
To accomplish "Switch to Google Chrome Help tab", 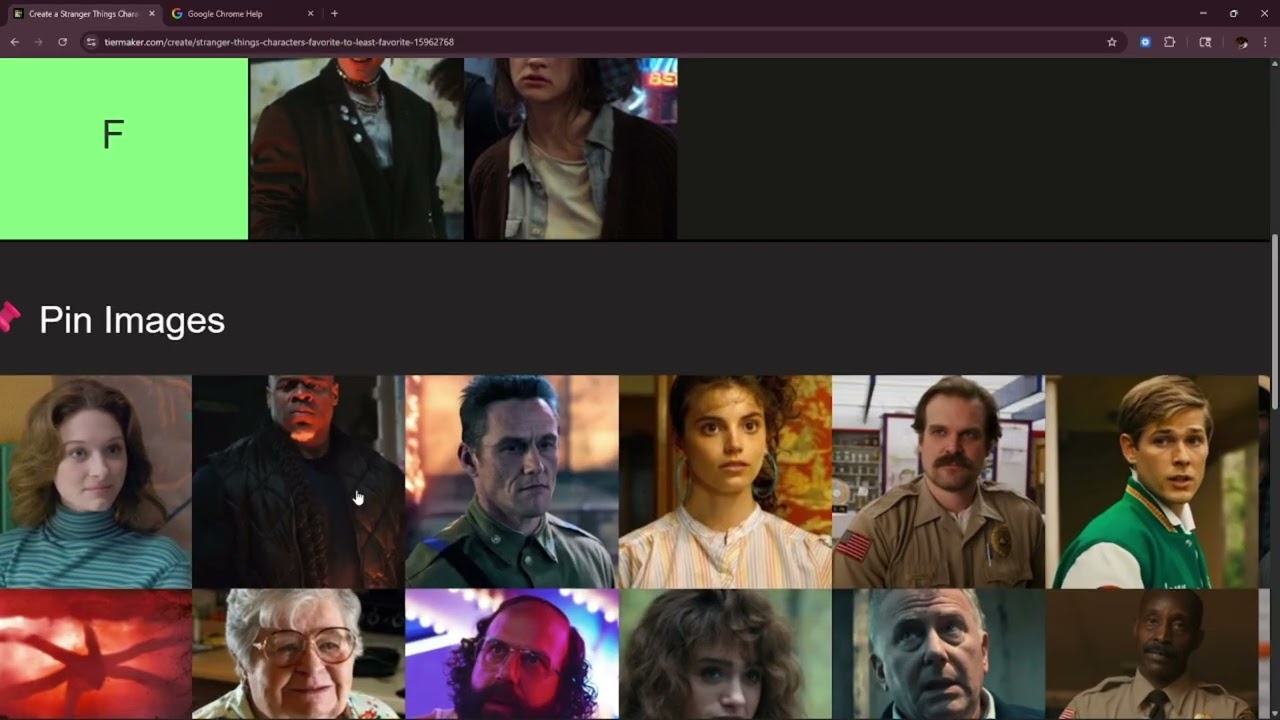I will coord(241,14).
